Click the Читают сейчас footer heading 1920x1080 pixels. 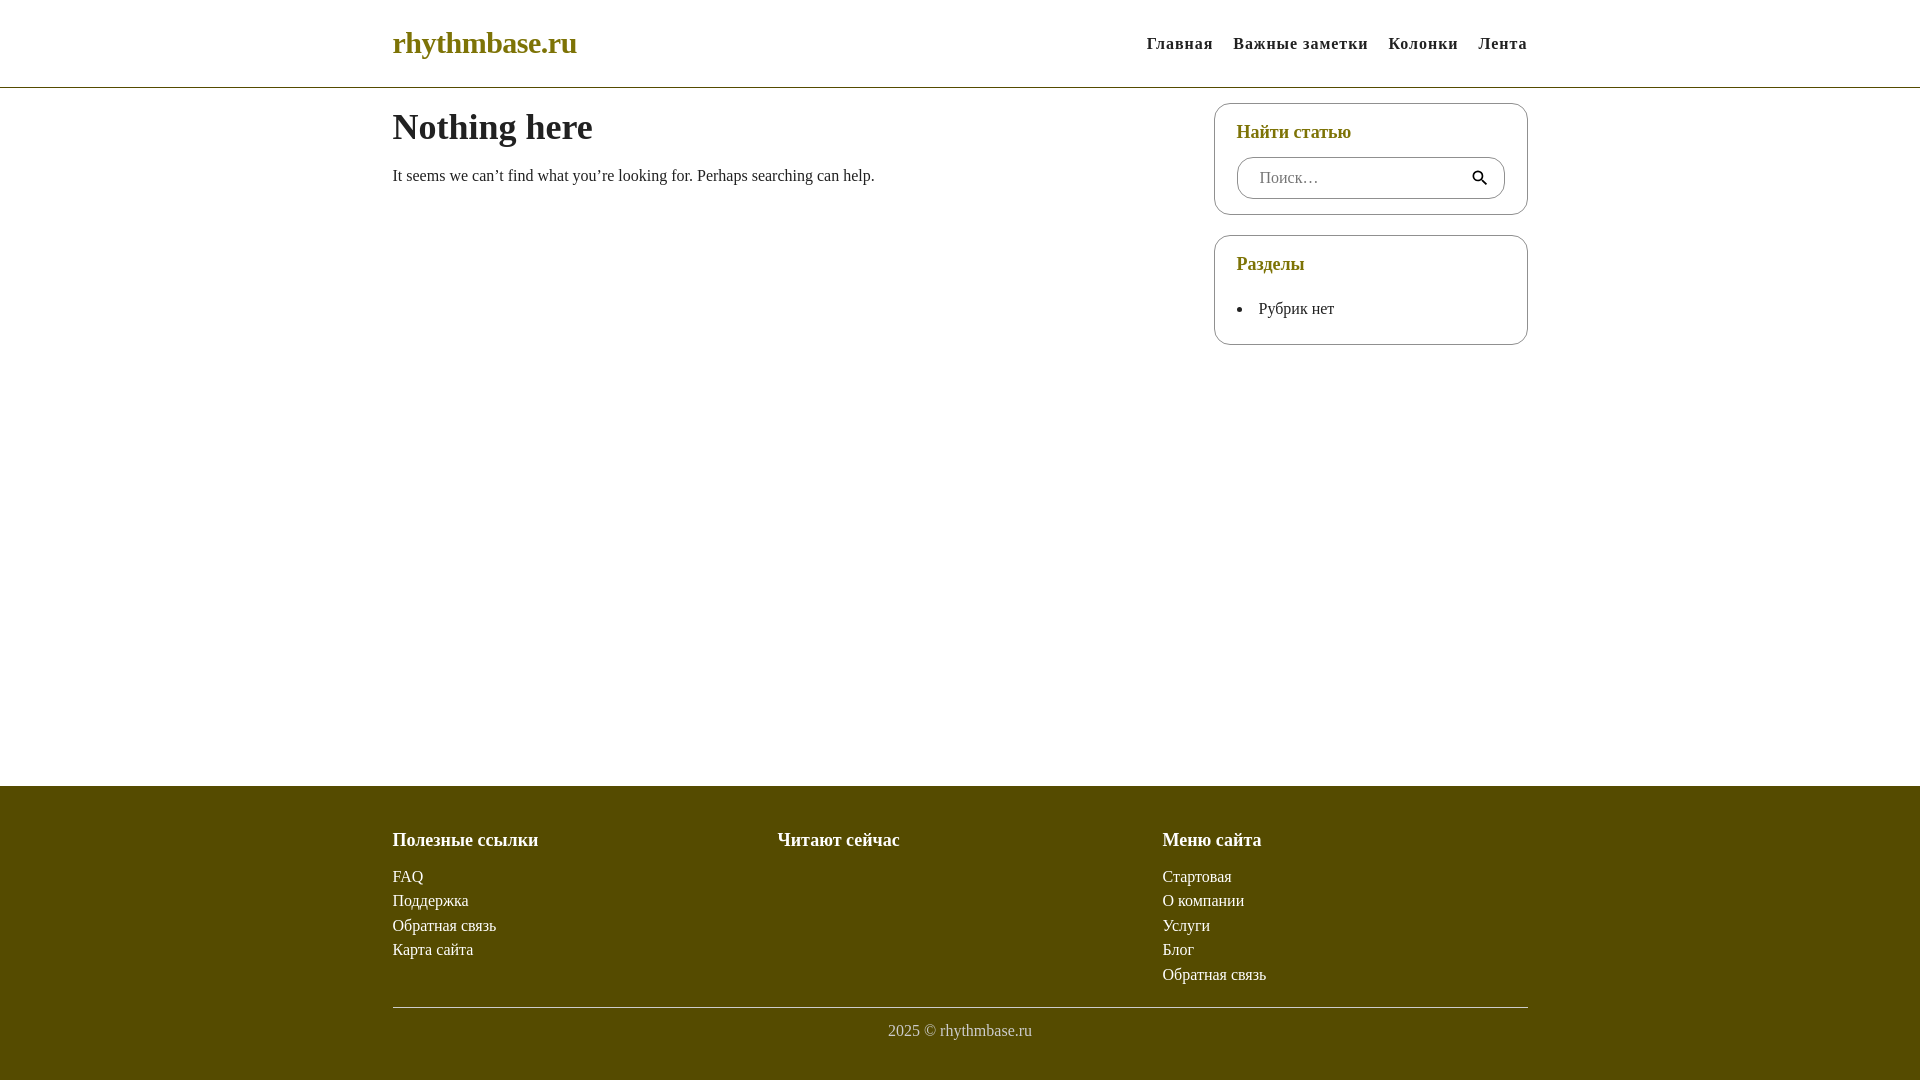tap(838, 840)
